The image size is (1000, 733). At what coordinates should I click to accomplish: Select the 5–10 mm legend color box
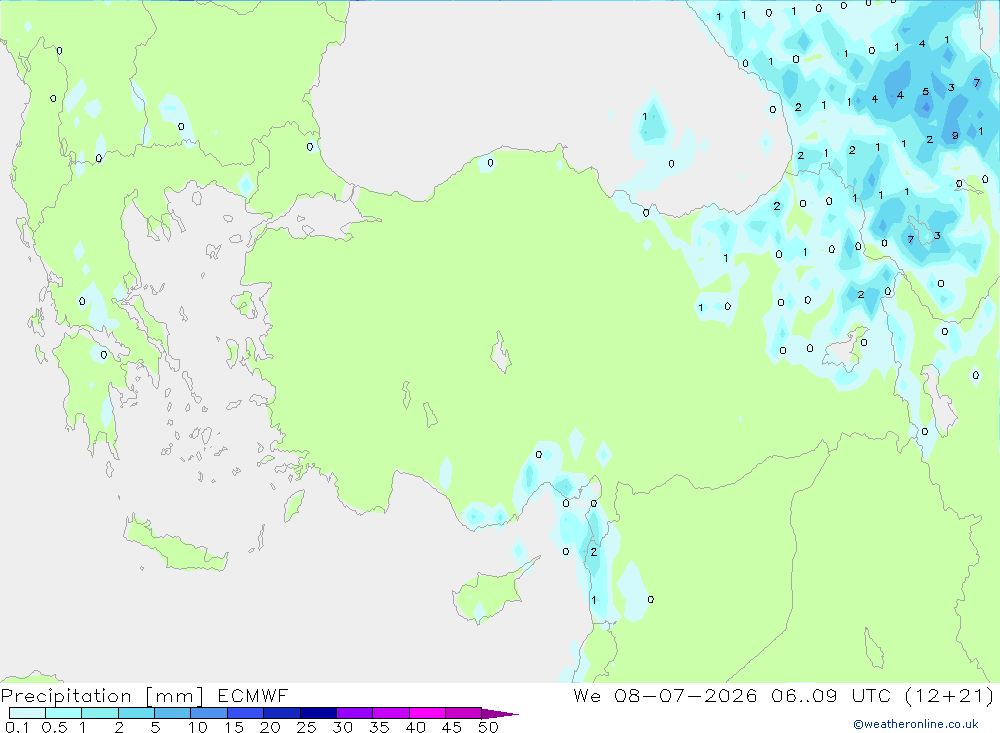pos(173,713)
